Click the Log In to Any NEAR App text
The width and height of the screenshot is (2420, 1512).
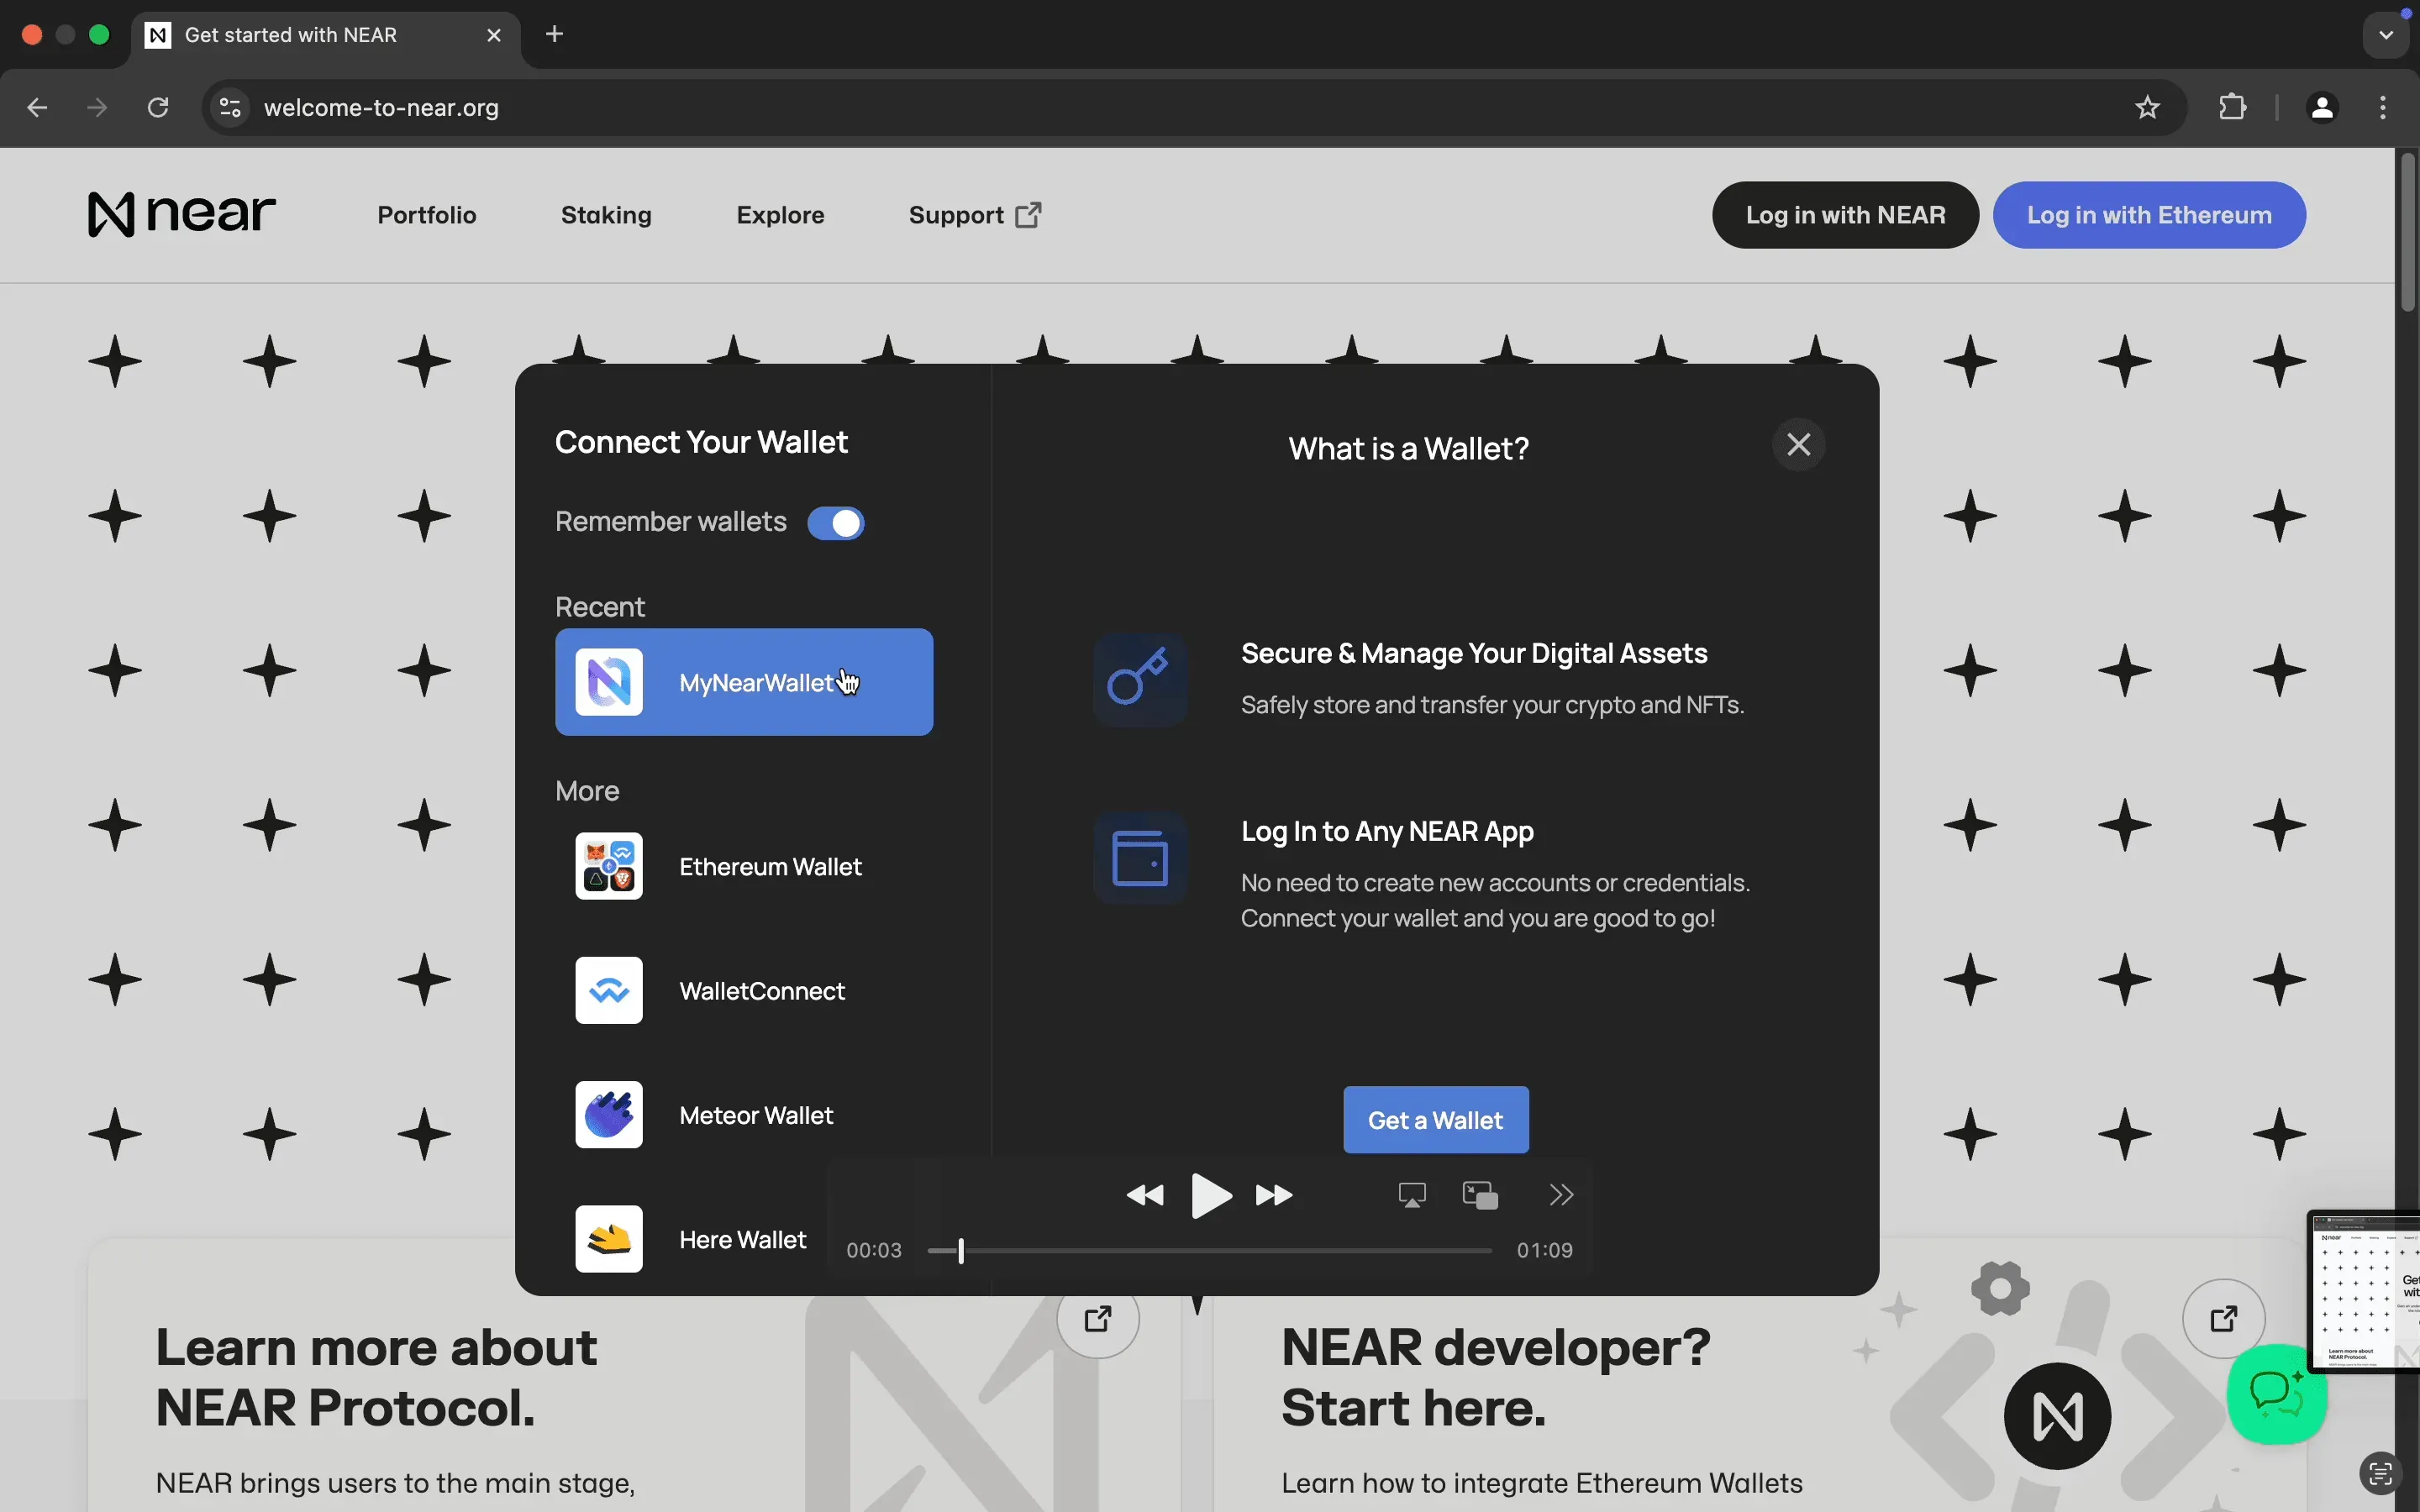pos(1387,831)
